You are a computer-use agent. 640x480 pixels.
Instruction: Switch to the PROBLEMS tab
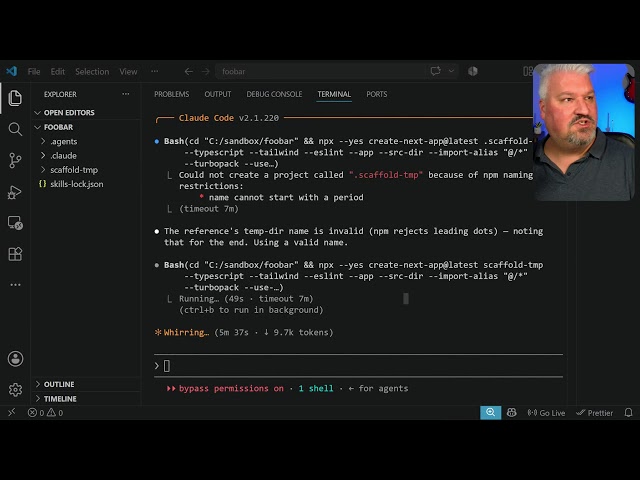[x=171, y=94]
